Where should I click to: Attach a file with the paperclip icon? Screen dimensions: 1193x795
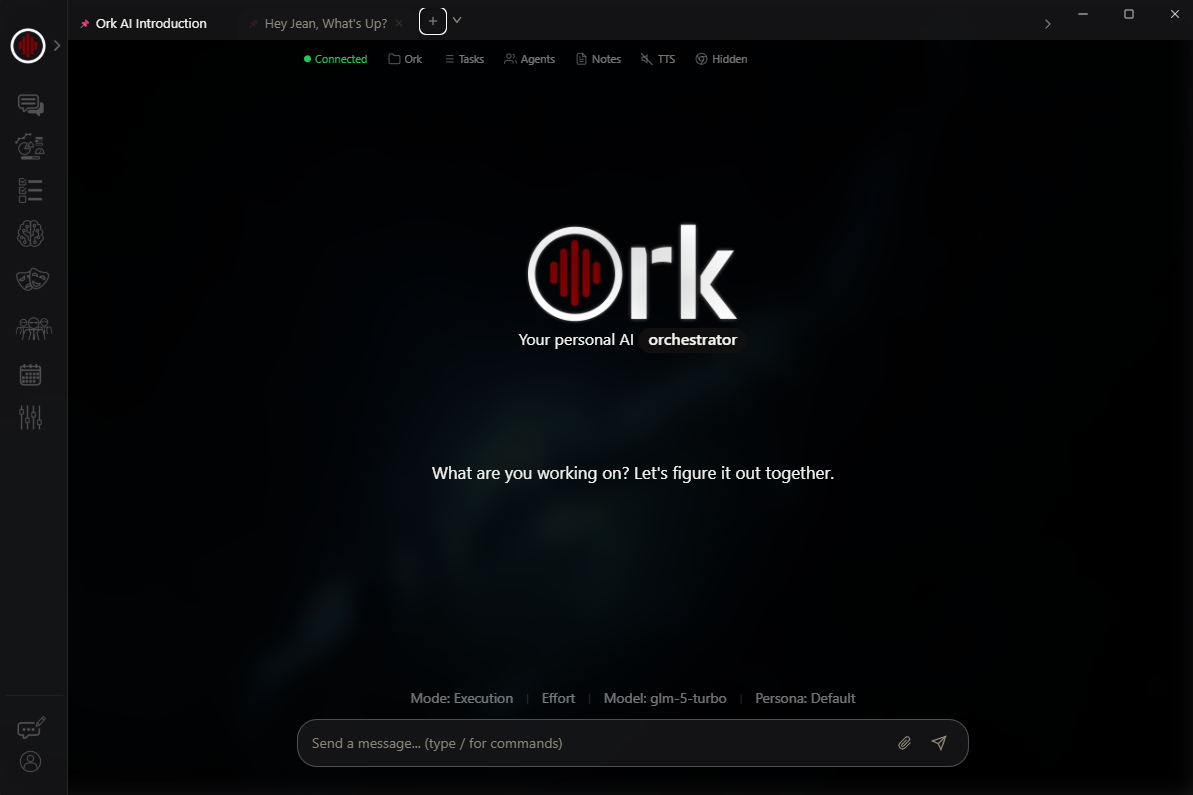[905, 743]
